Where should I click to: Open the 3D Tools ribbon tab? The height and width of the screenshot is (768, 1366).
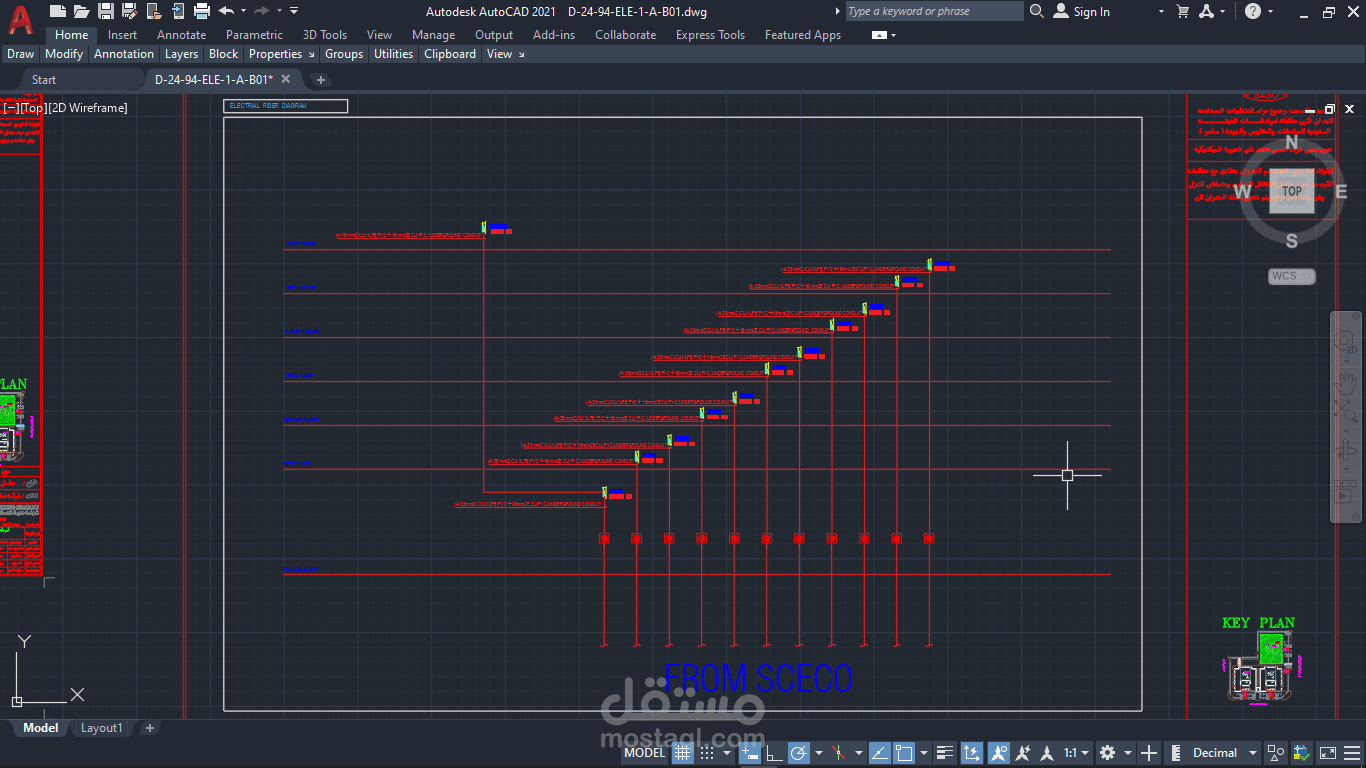(325, 35)
